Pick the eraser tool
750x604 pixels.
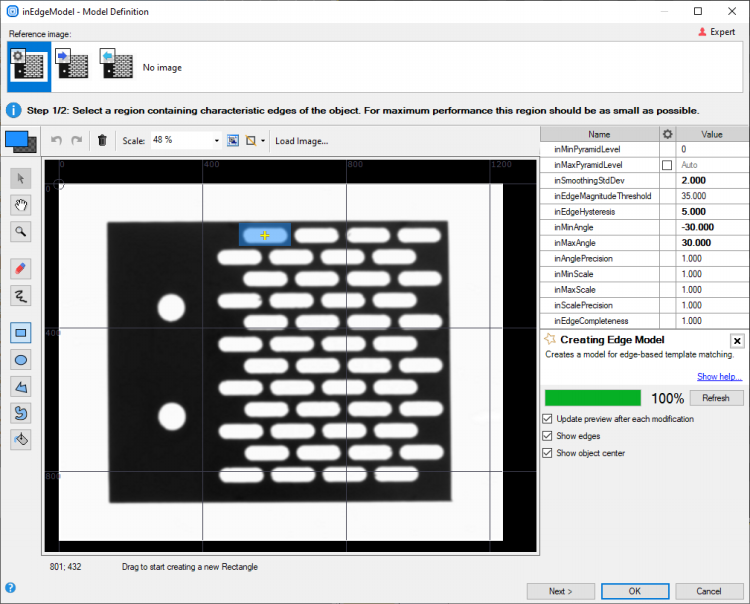coord(20,268)
